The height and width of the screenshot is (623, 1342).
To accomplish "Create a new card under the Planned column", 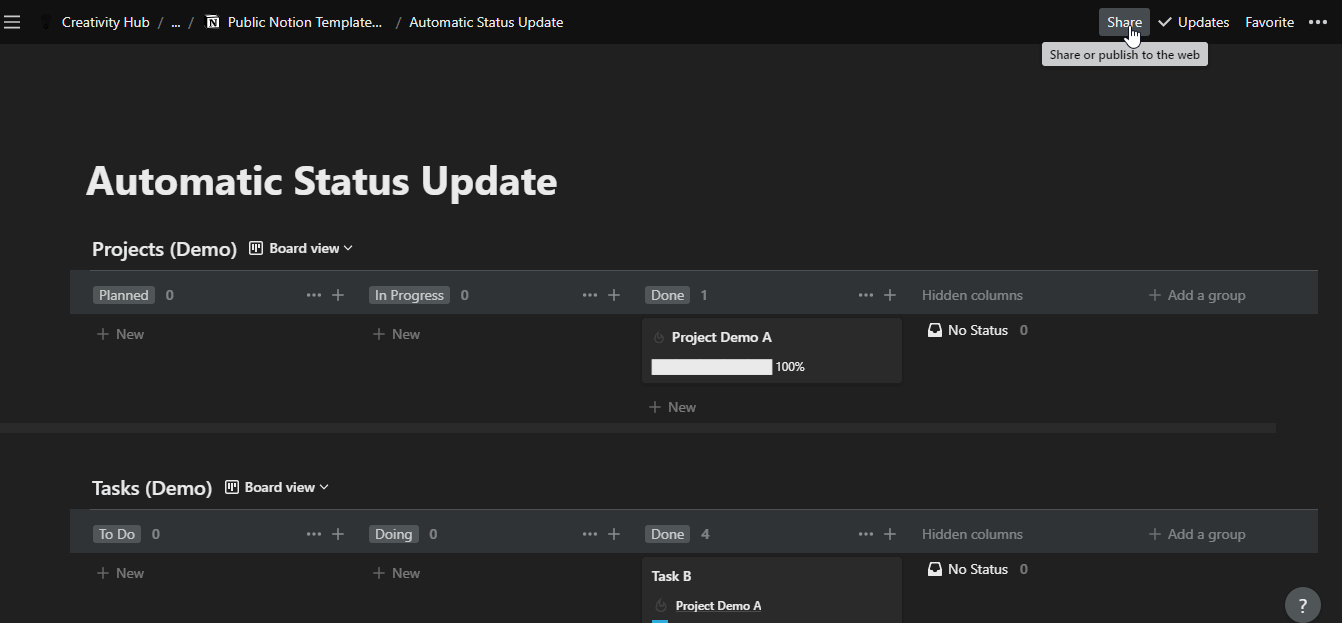I will point(119,333).
